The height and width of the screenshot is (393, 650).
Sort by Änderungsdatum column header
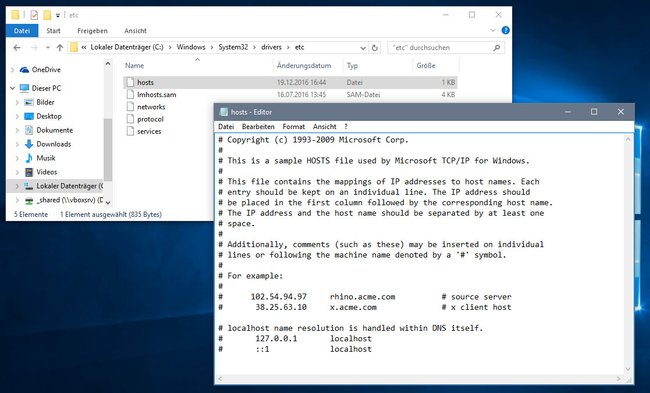pyautogui.click(x=304, y=66)
